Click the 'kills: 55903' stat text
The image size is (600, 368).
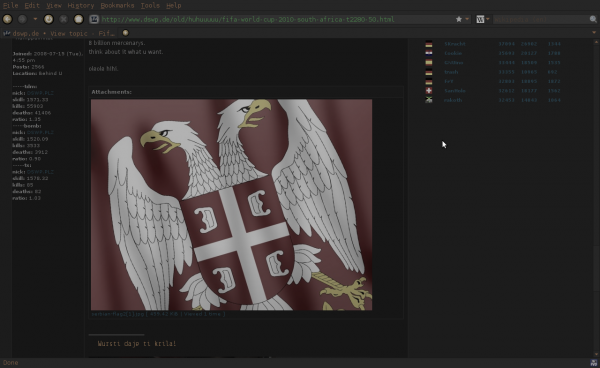click(x=28, y=106)
